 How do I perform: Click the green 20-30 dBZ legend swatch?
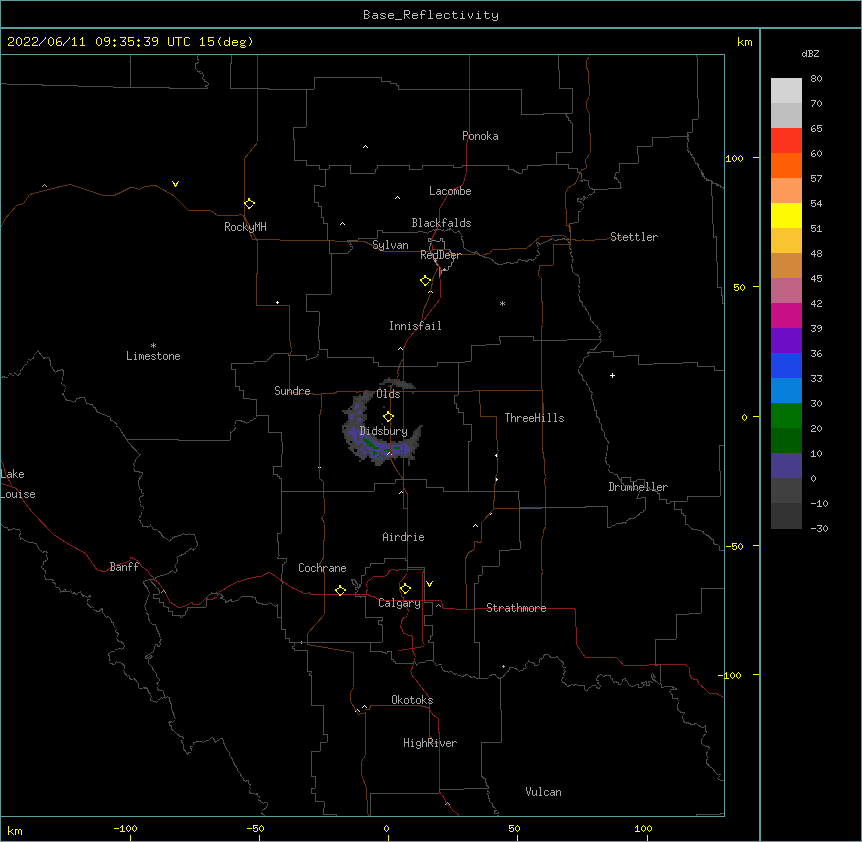click(x=786, y=416)
